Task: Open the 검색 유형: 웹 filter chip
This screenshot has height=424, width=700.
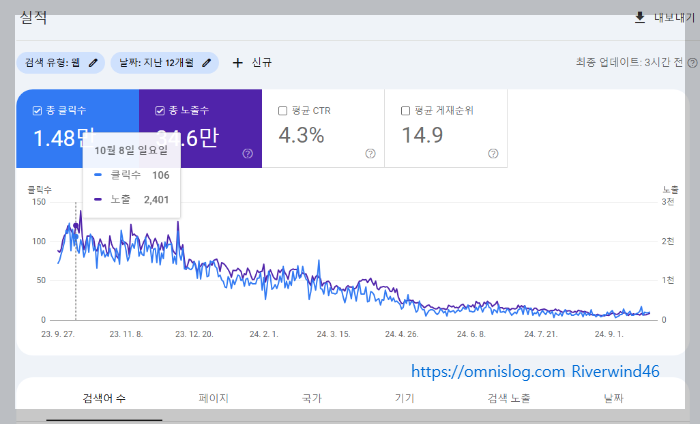Action: click(x=61, y=62)
